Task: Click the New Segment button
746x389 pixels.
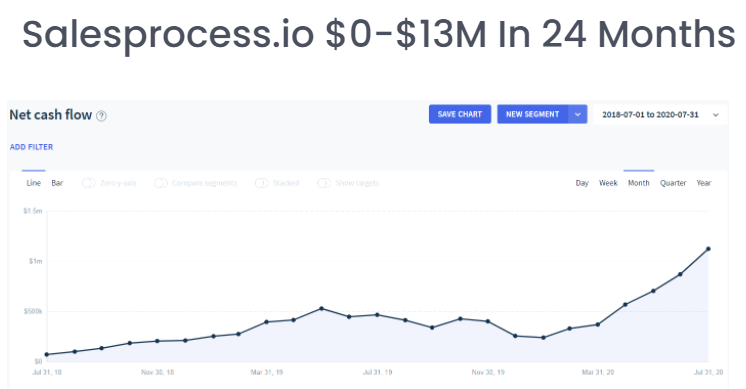Action: pos(532,114)
